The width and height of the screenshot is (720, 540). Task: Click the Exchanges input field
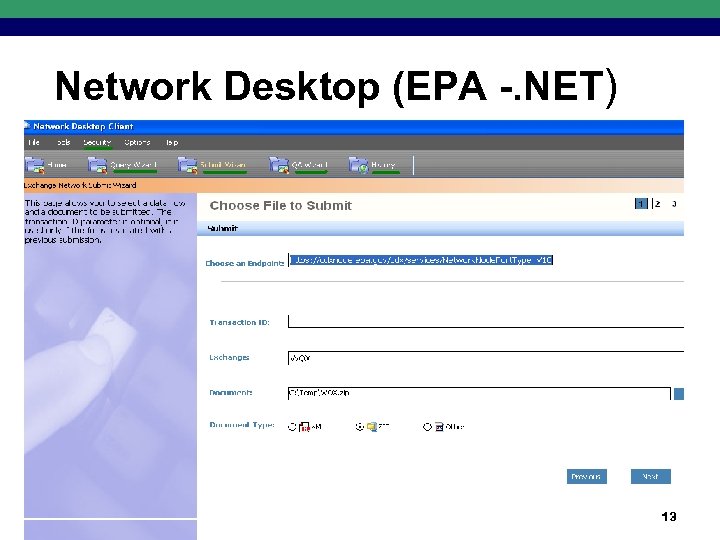tap(486, 358)
